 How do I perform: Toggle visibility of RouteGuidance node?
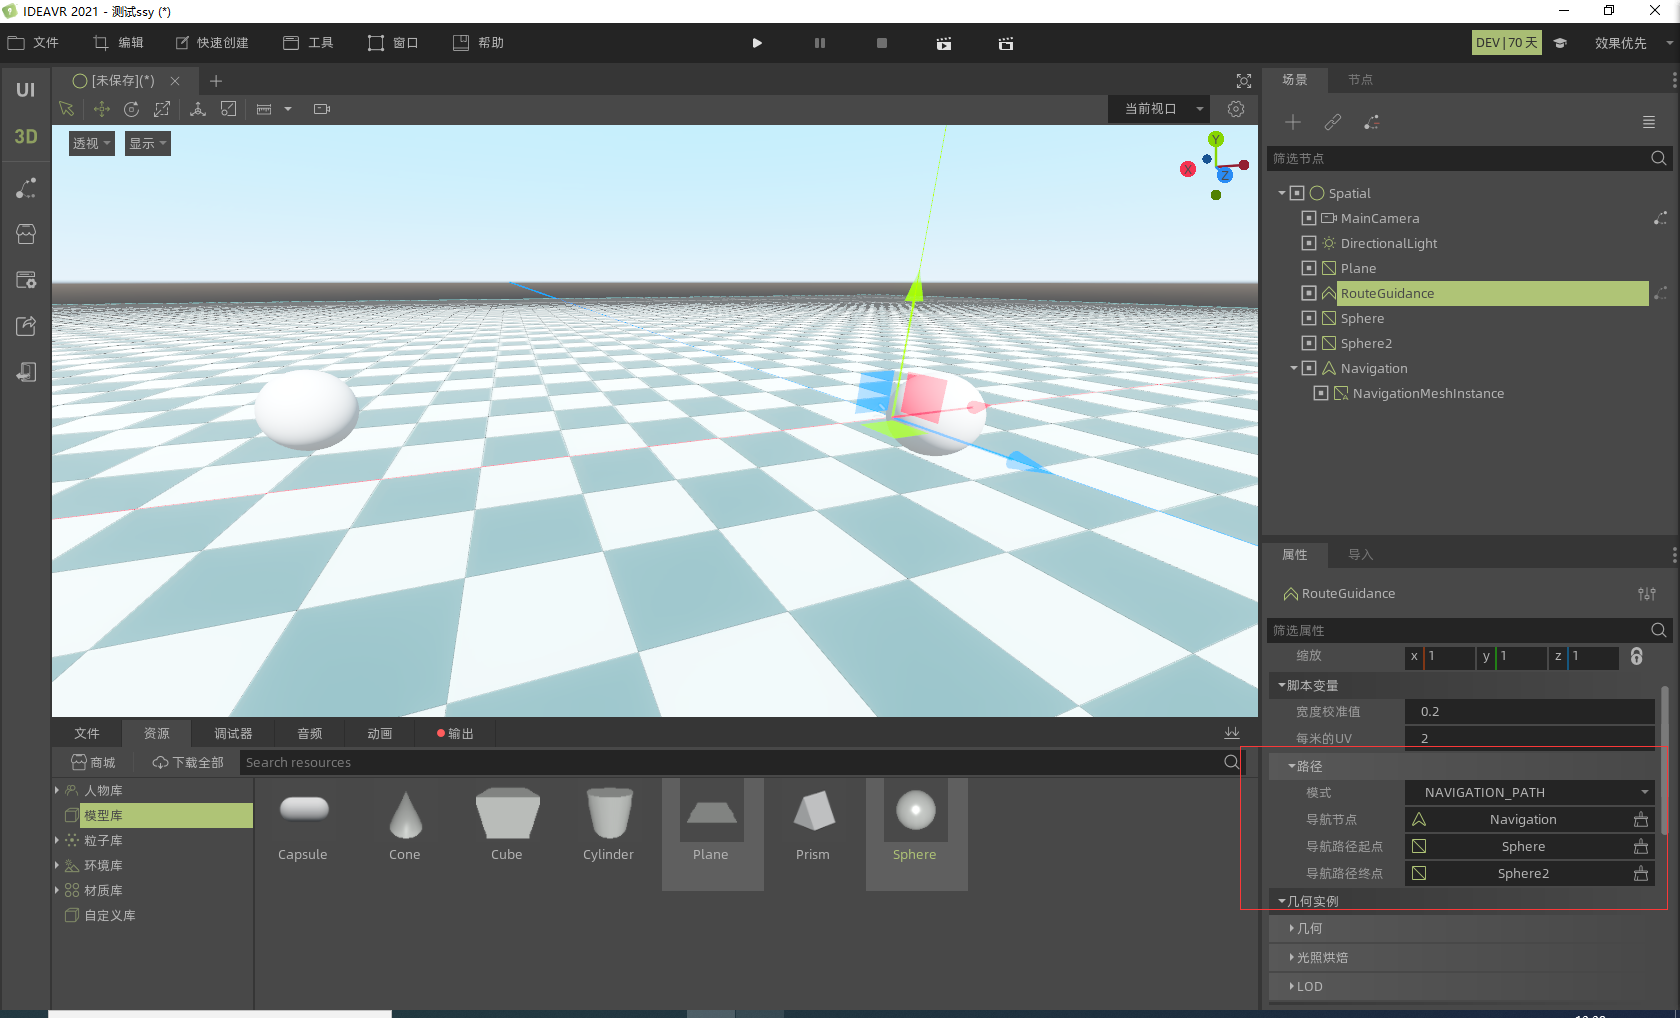(x=1309, y=293)
